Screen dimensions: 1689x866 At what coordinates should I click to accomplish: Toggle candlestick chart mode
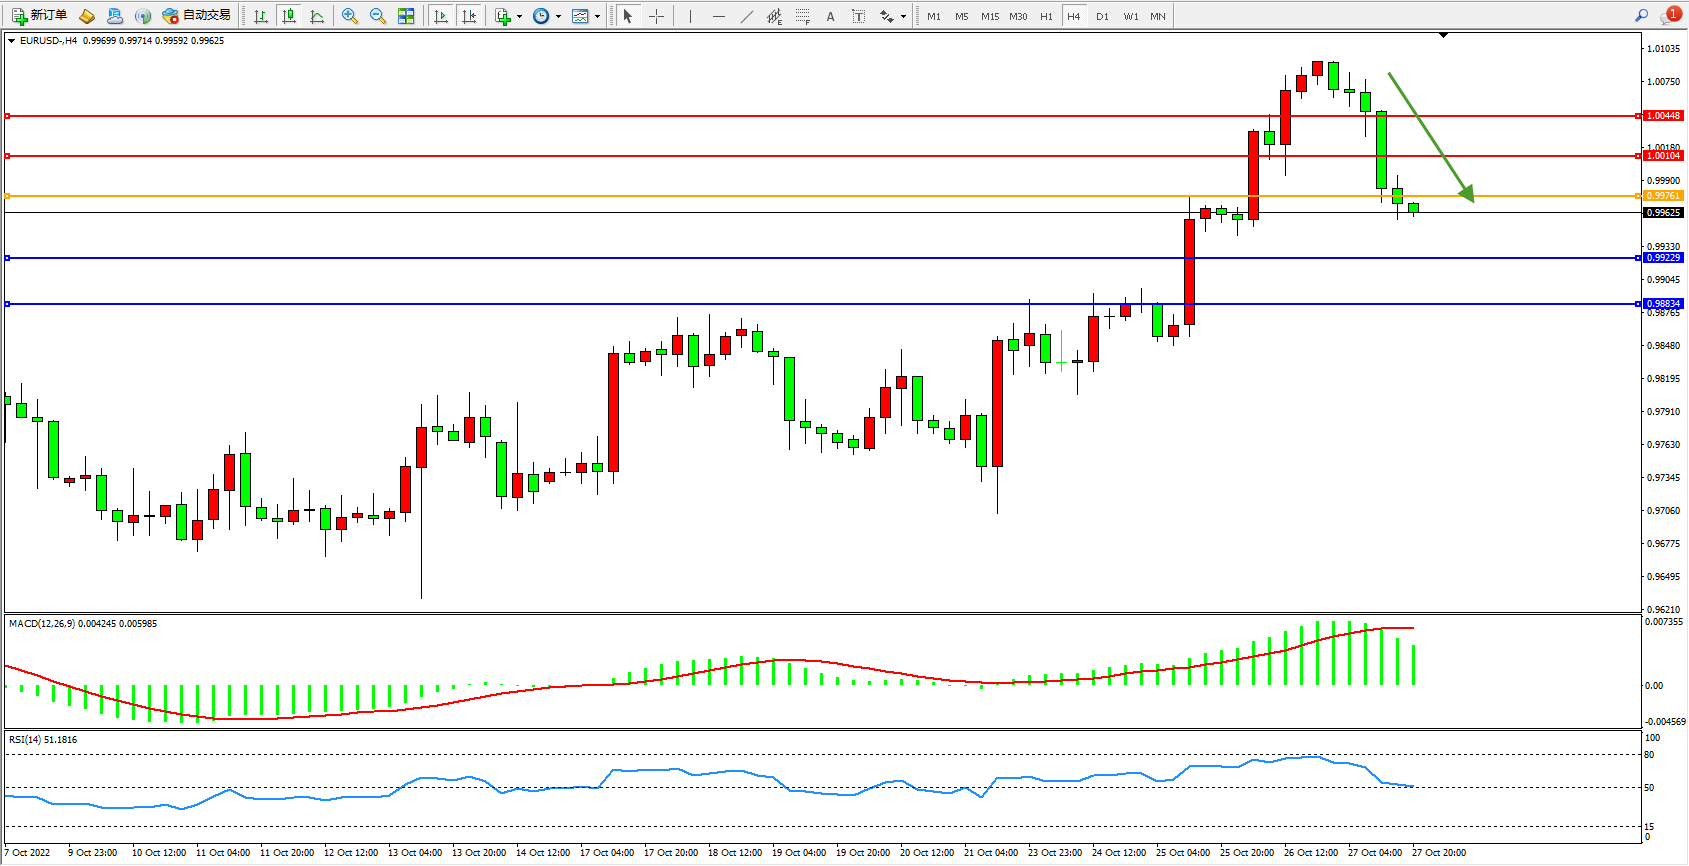click(289, 16)
